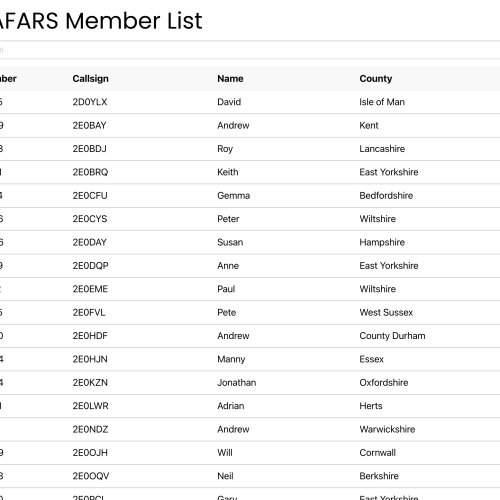Select callsign 2D0YLX cell
Viewport: 500px width, 500px height.
pos(90,102)
